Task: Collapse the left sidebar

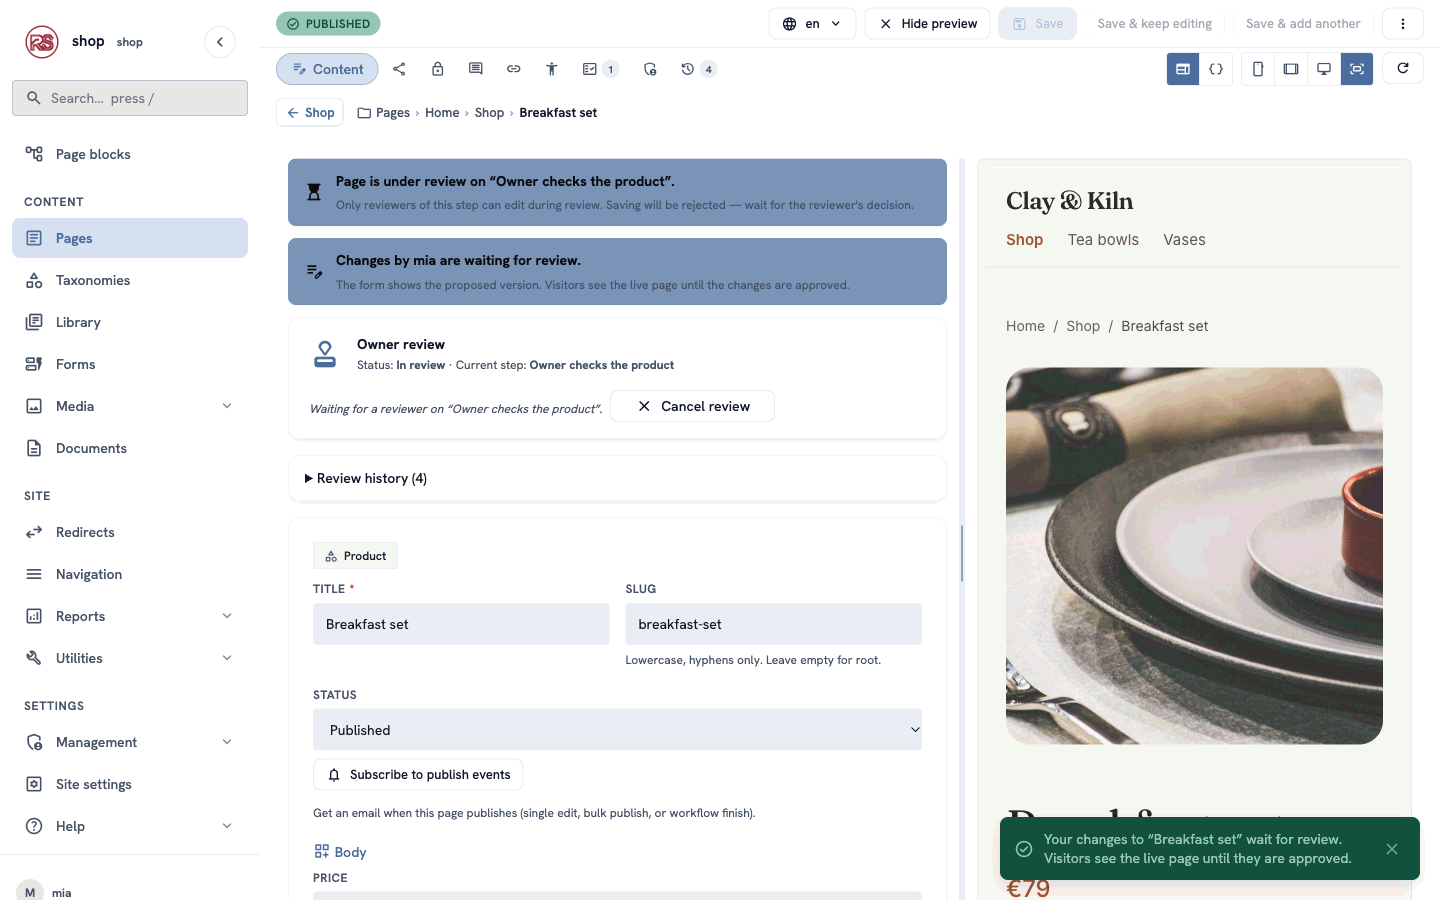Action: tap(220, 42)
